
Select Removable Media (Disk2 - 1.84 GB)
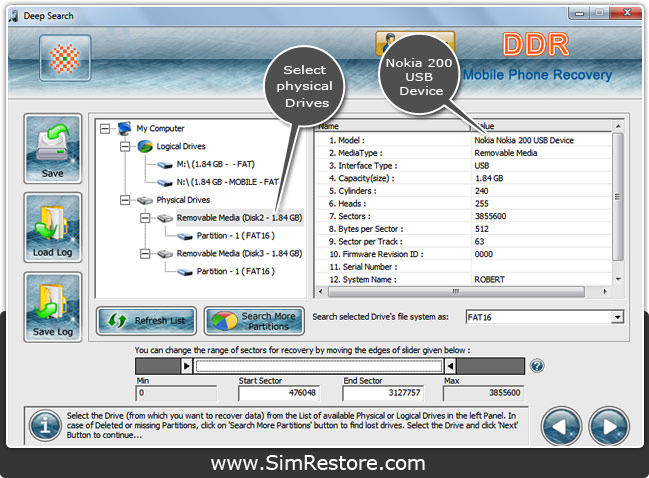240,218
